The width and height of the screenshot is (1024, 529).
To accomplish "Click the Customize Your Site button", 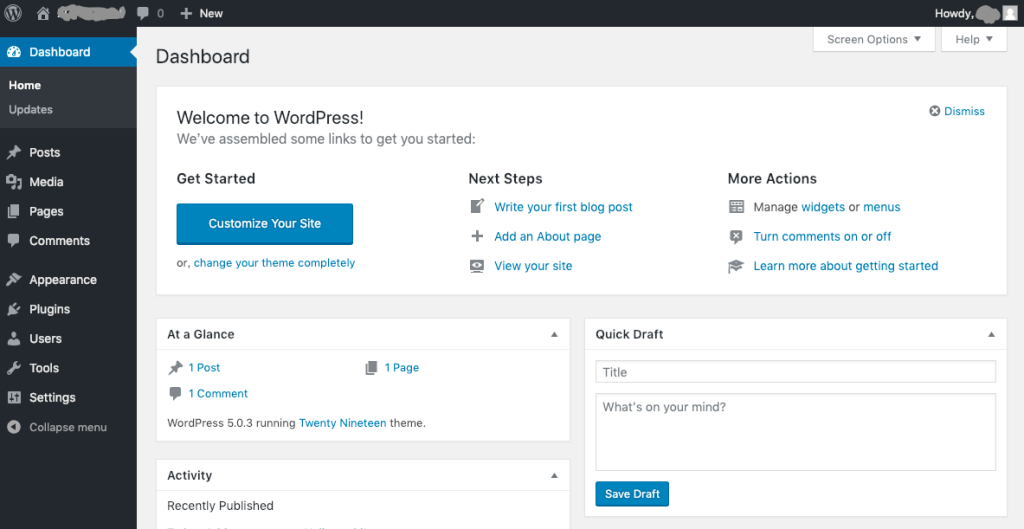I will (265, 224).
